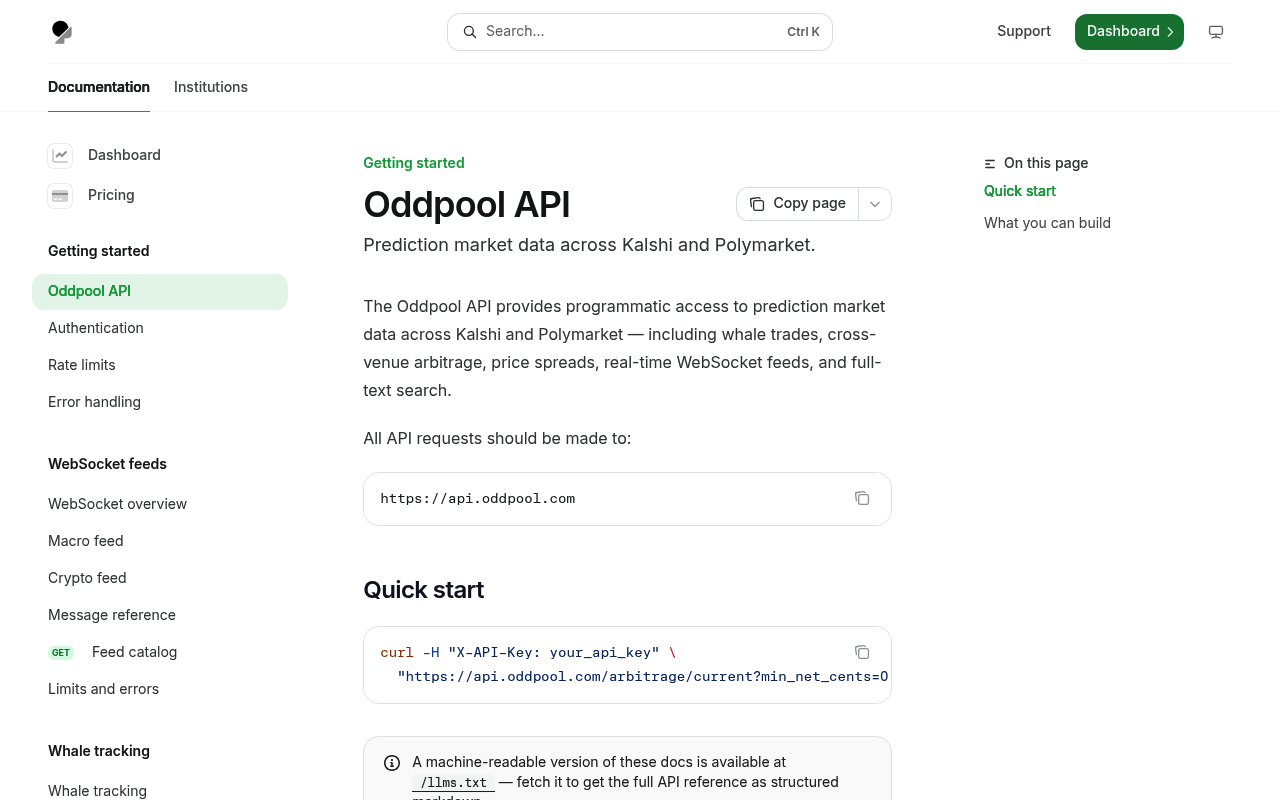Focus the Search field

(640, 32)
